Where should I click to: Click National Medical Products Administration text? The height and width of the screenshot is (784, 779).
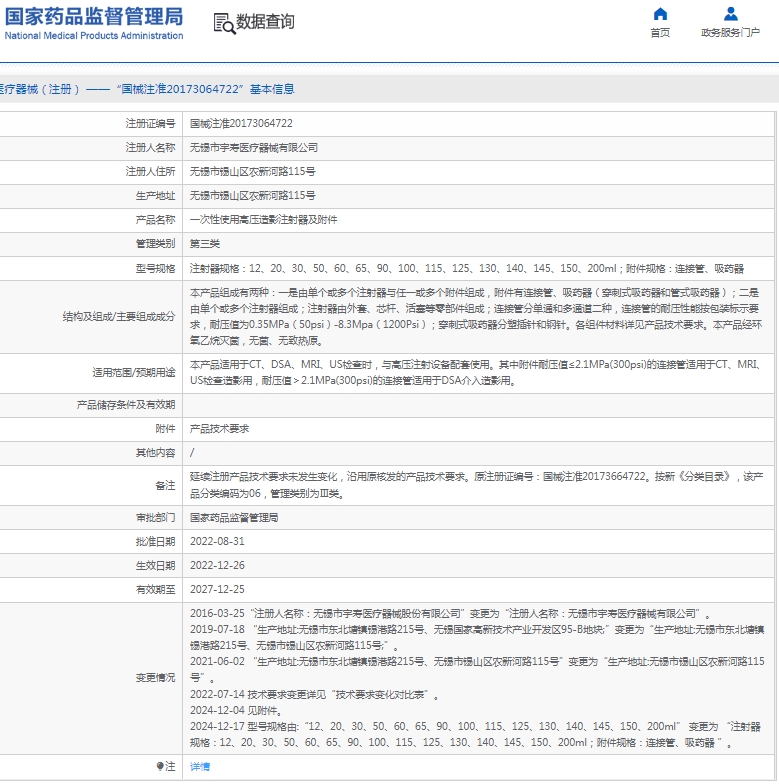pyautogui.click(x=94, y=36)
